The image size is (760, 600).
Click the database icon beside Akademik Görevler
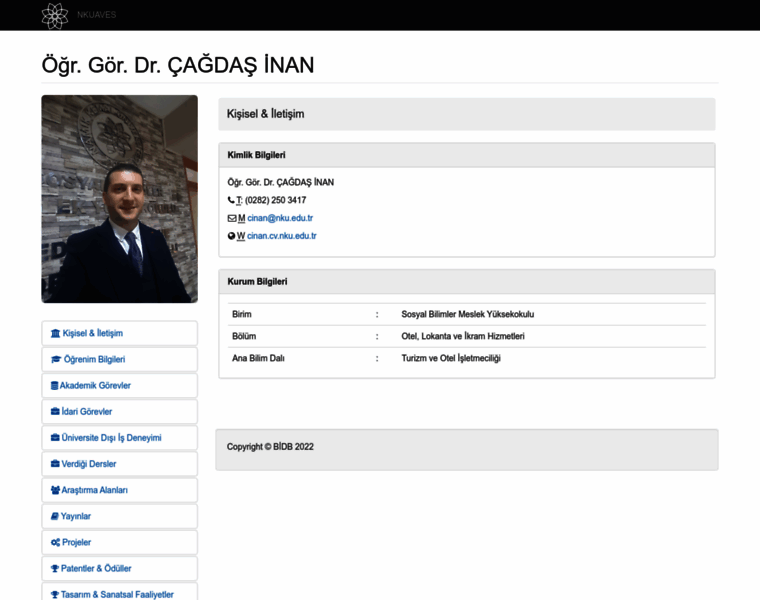54,386
